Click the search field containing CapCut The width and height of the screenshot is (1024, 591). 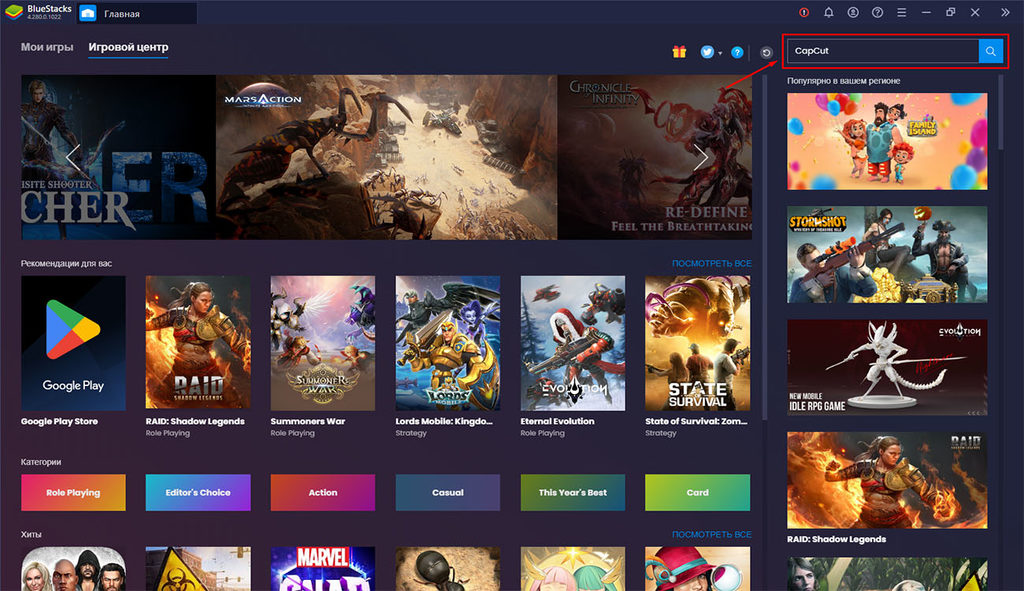(882, 51)
